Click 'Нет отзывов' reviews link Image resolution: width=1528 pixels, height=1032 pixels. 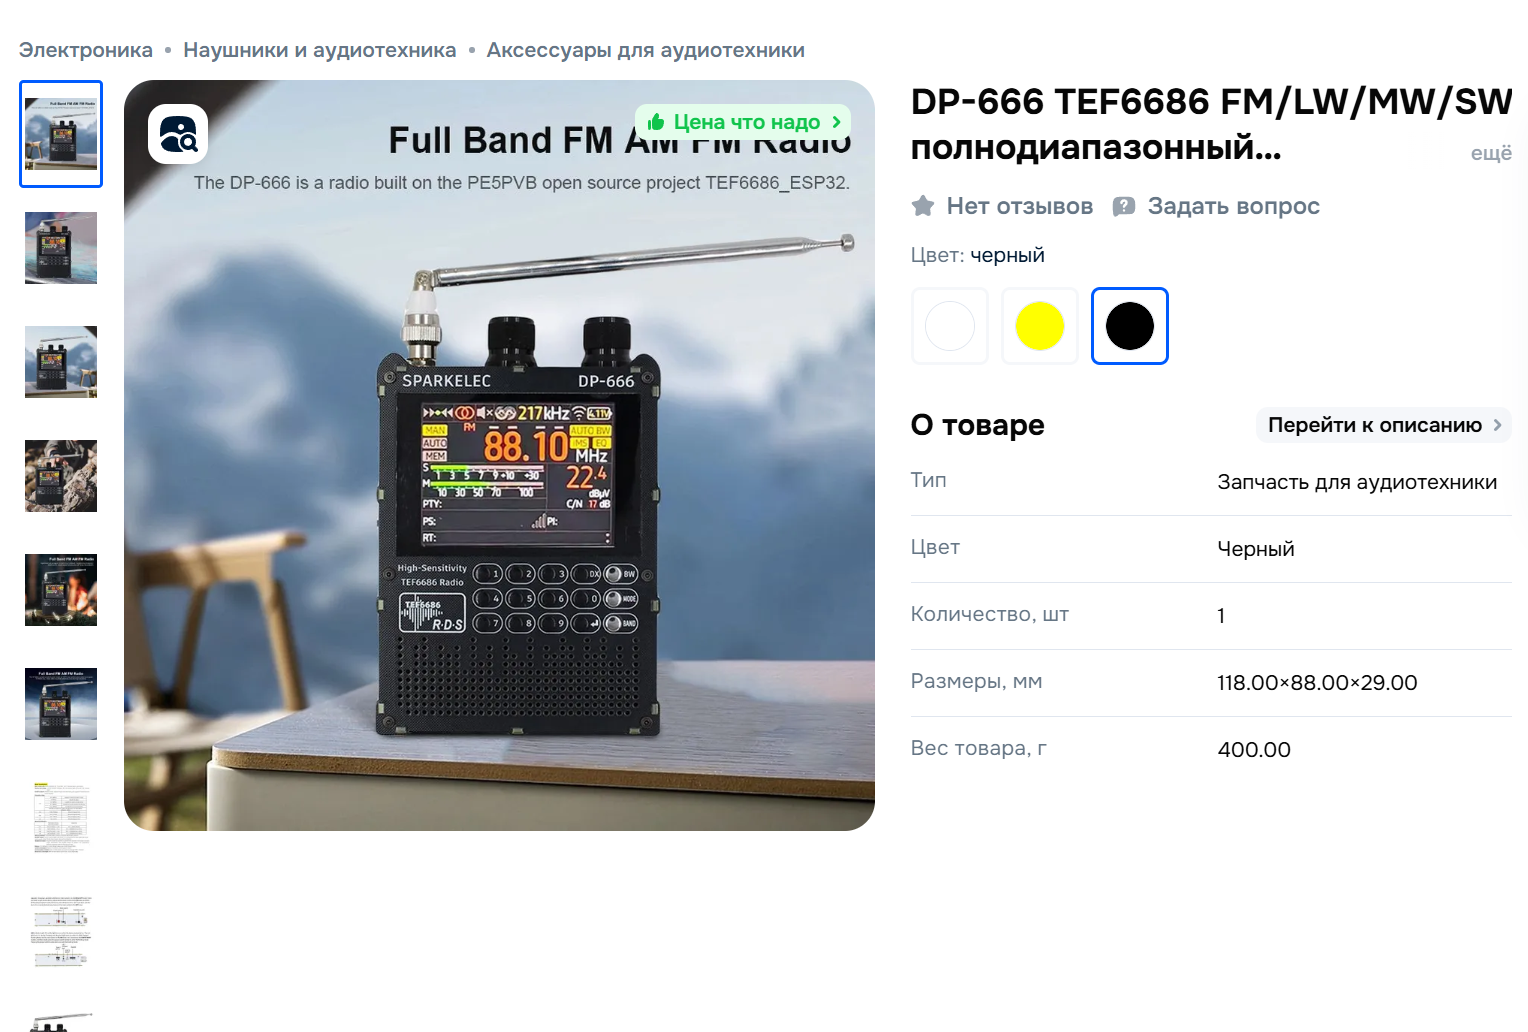point(1020,206)
